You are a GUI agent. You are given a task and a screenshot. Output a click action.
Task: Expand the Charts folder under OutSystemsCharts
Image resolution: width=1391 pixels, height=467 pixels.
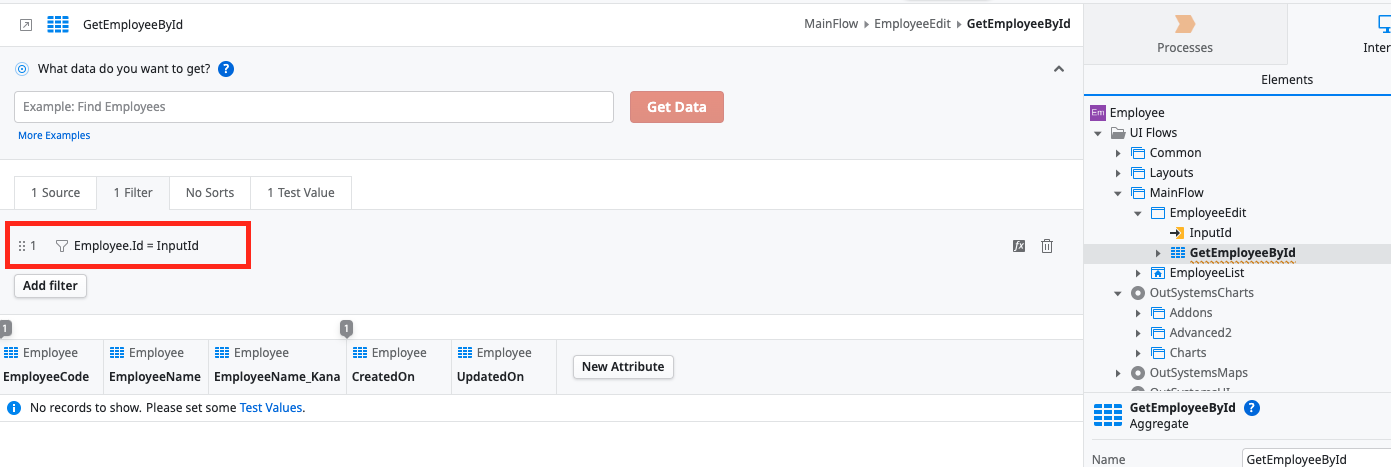pyautogui.click(x=1139, y=353)
